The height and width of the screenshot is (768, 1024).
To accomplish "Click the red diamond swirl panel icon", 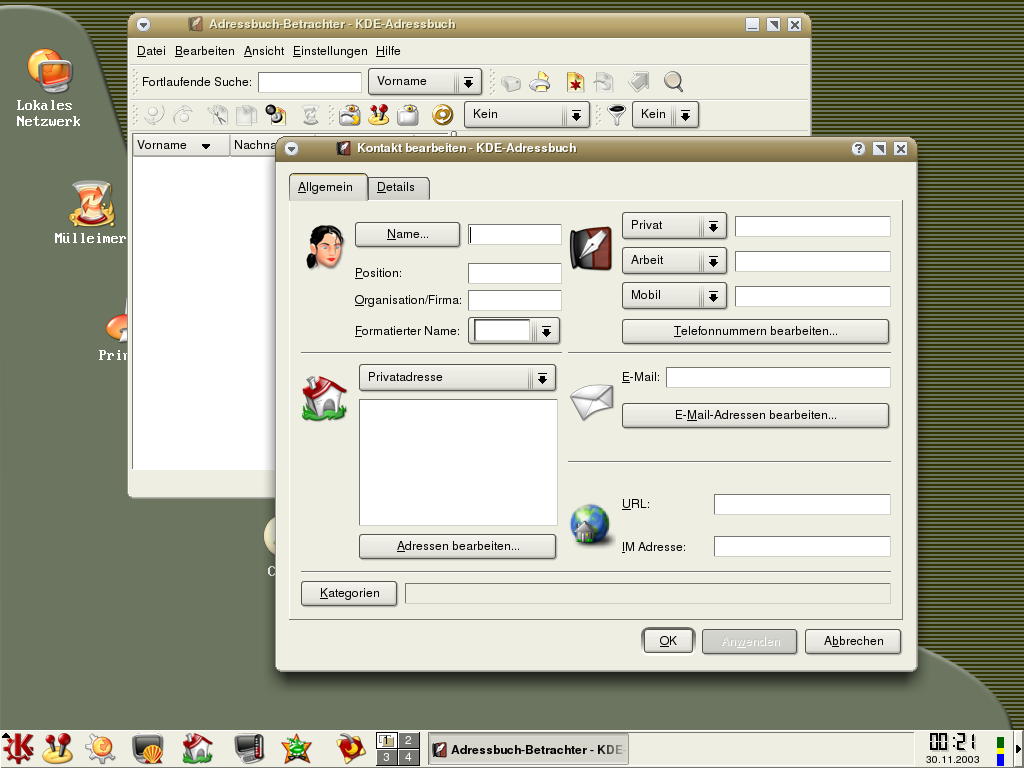I will (351, 748).
